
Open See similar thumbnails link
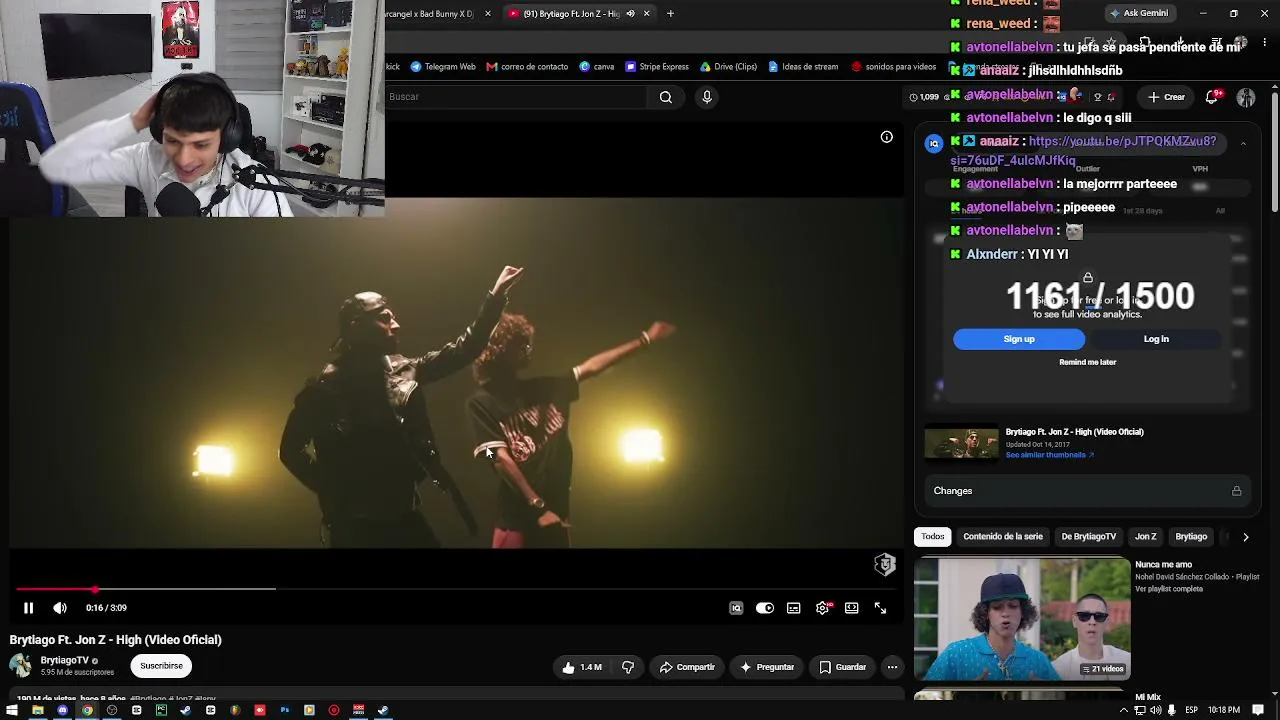point(1049,455)
